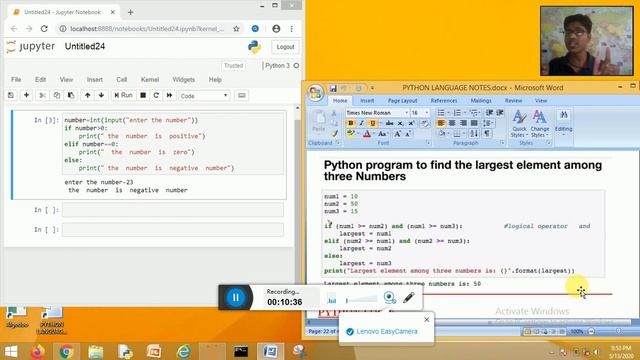This screenshot has width=640, height=360.
Task: Toggle Italic formatting in Word
Action: [361, 123]
